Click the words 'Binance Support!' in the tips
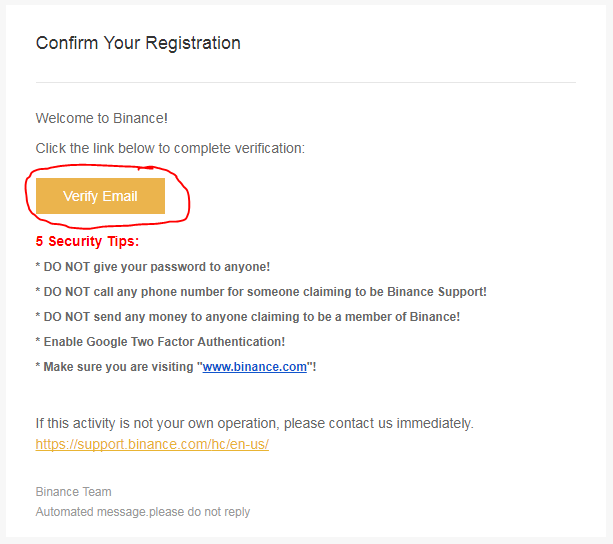613x544 pixels. pos(437,292)
